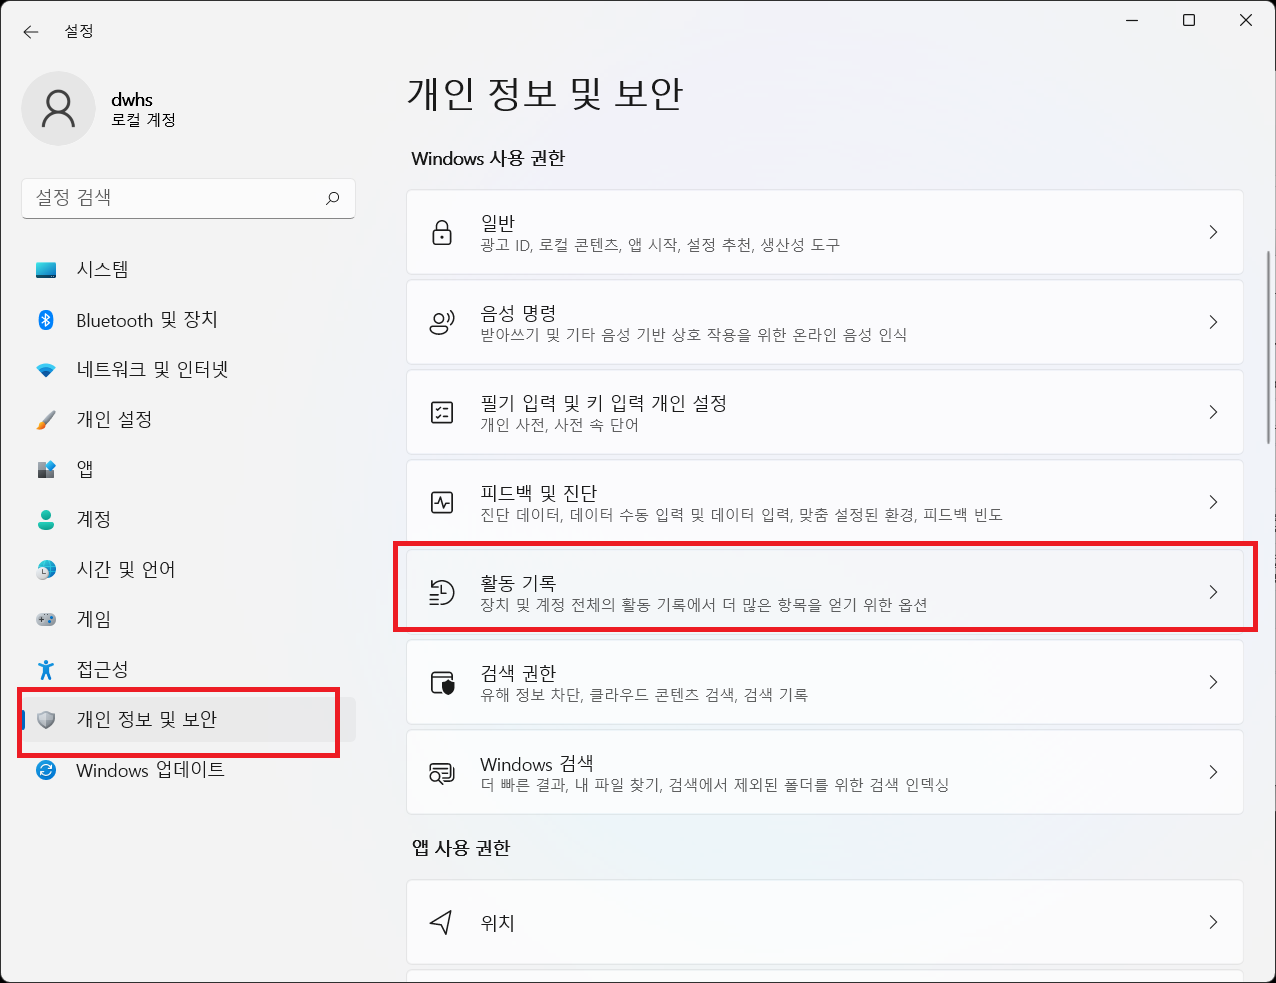Select 개인 설정 in navigation
This screenshot has width=1276, height=983.
(188, 420)
